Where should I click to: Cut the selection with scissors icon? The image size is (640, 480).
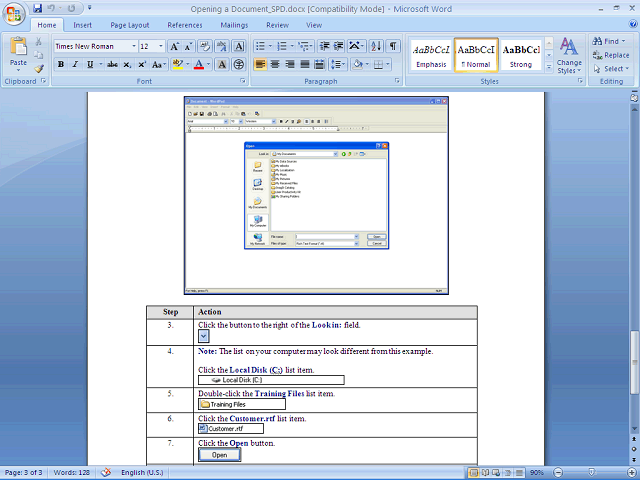(38, 41)
